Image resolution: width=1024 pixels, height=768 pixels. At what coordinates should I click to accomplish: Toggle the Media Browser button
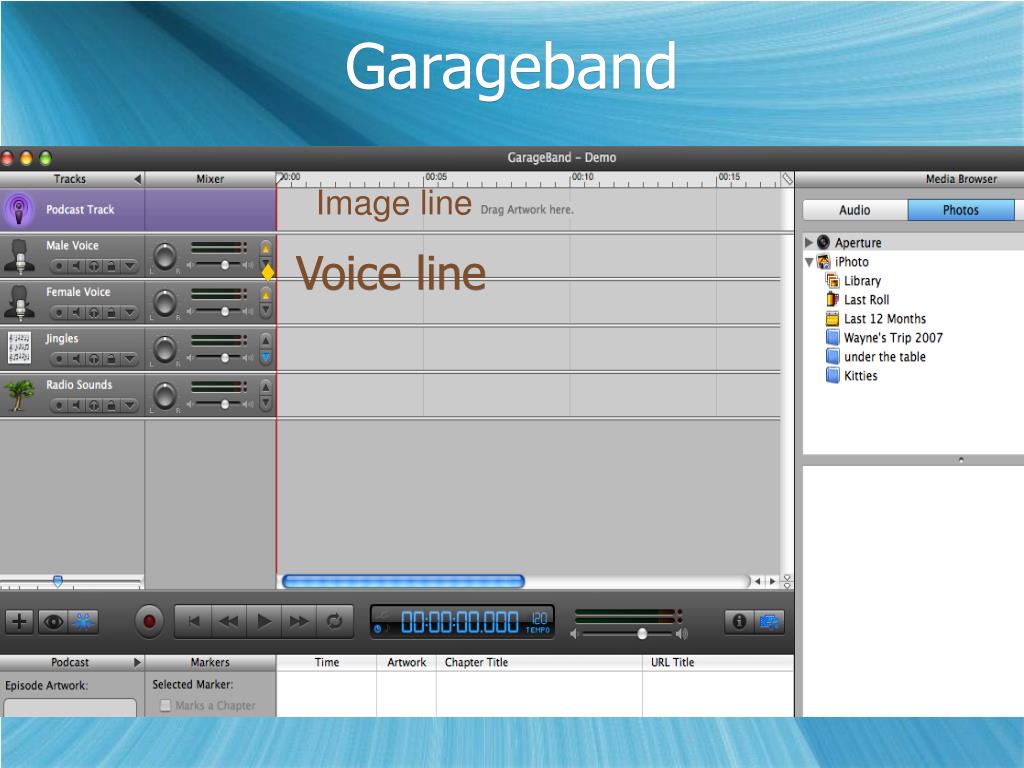click(x=769, y=621)
